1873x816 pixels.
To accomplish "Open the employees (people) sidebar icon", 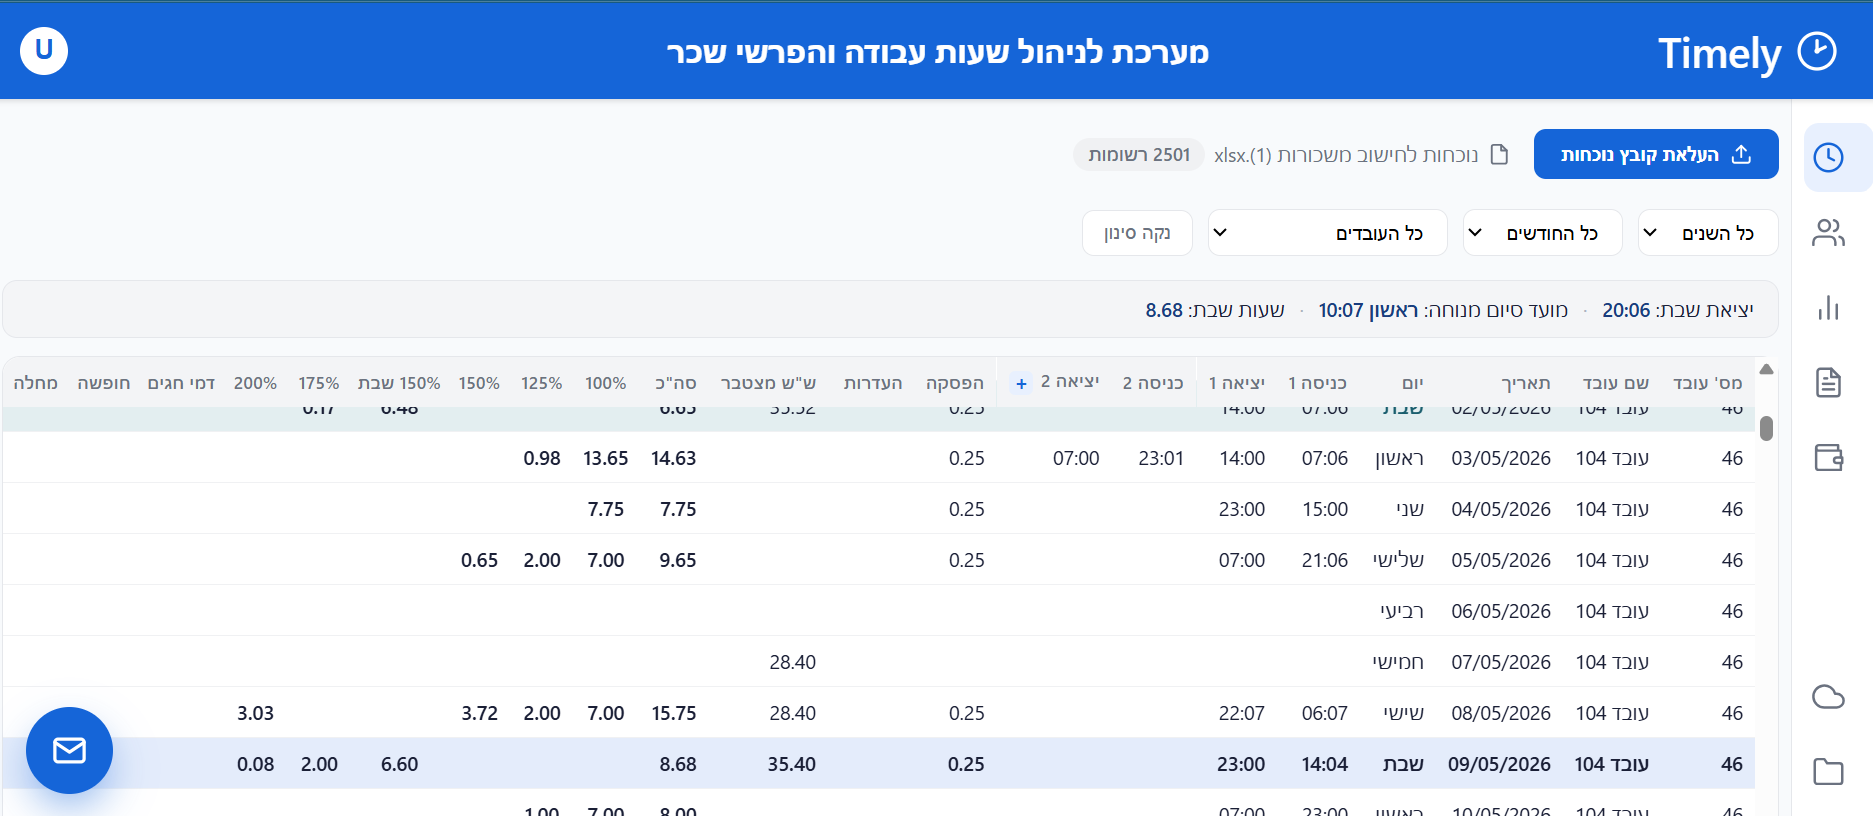I will tap(1828, 233).
